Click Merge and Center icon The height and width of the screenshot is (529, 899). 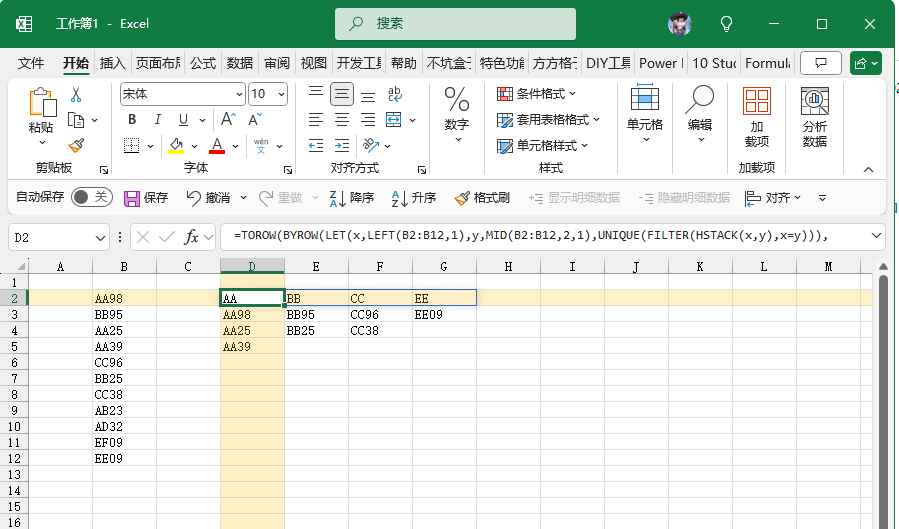point(394,120)
